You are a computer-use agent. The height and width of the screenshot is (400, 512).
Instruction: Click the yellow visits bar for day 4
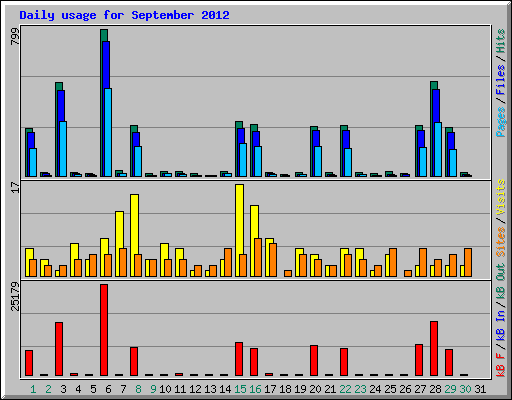(74, 251)
